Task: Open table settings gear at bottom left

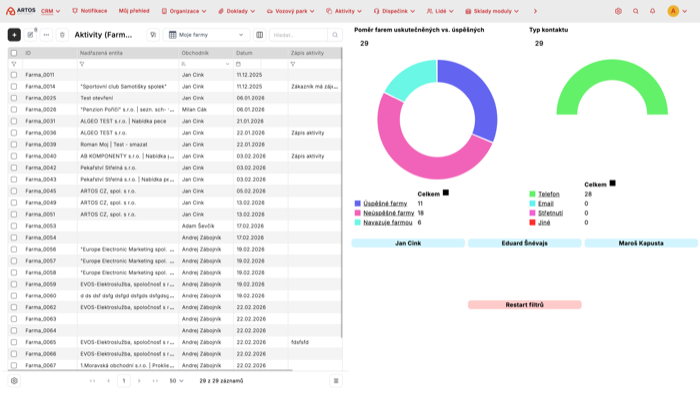Action: point(14,381)
